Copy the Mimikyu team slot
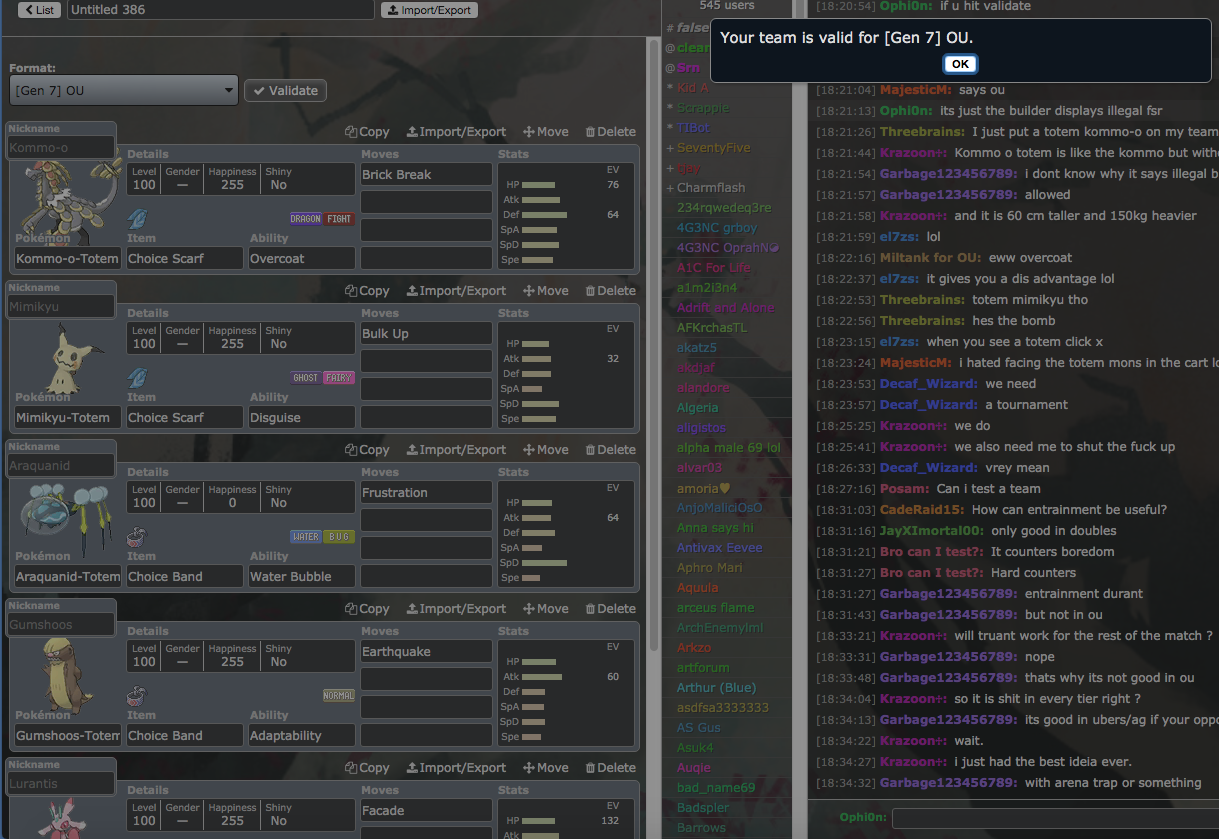 [367, 291]
